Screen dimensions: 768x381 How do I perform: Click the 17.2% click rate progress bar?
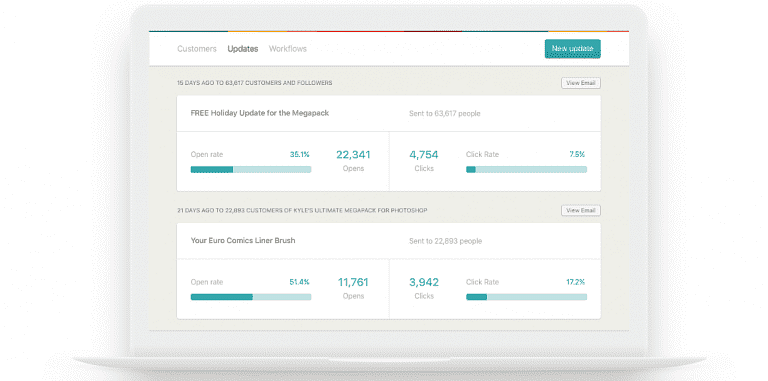526,297
